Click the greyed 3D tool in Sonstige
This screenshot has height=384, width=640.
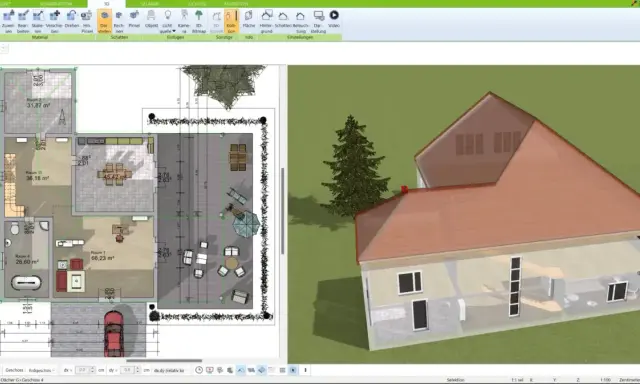216,22
